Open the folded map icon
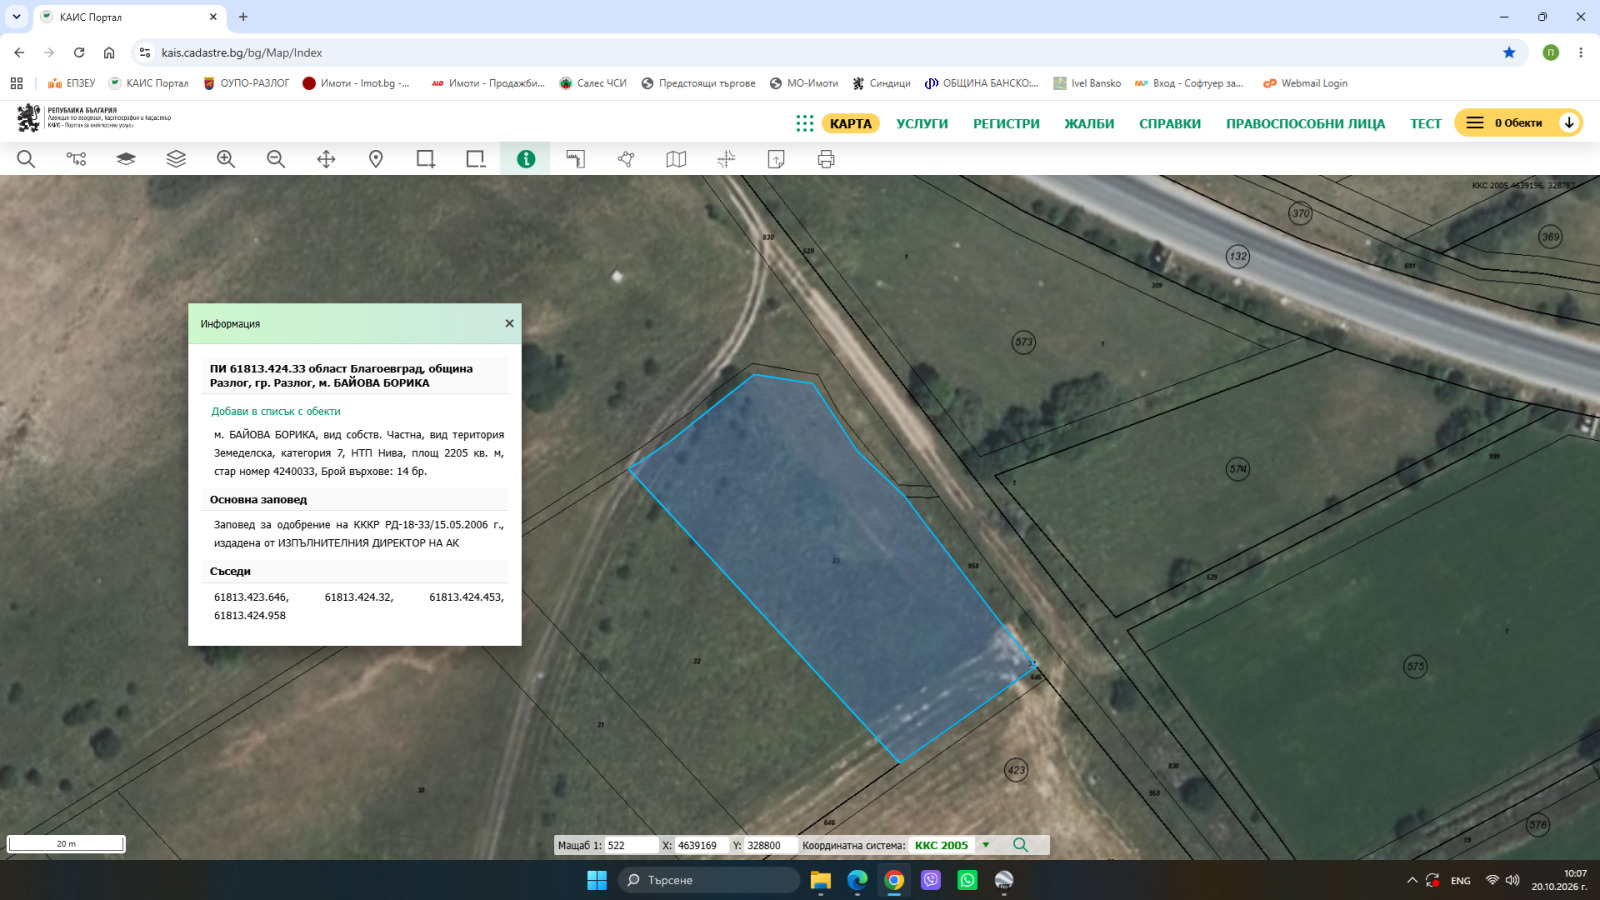1600x900 pixels. 676,159
